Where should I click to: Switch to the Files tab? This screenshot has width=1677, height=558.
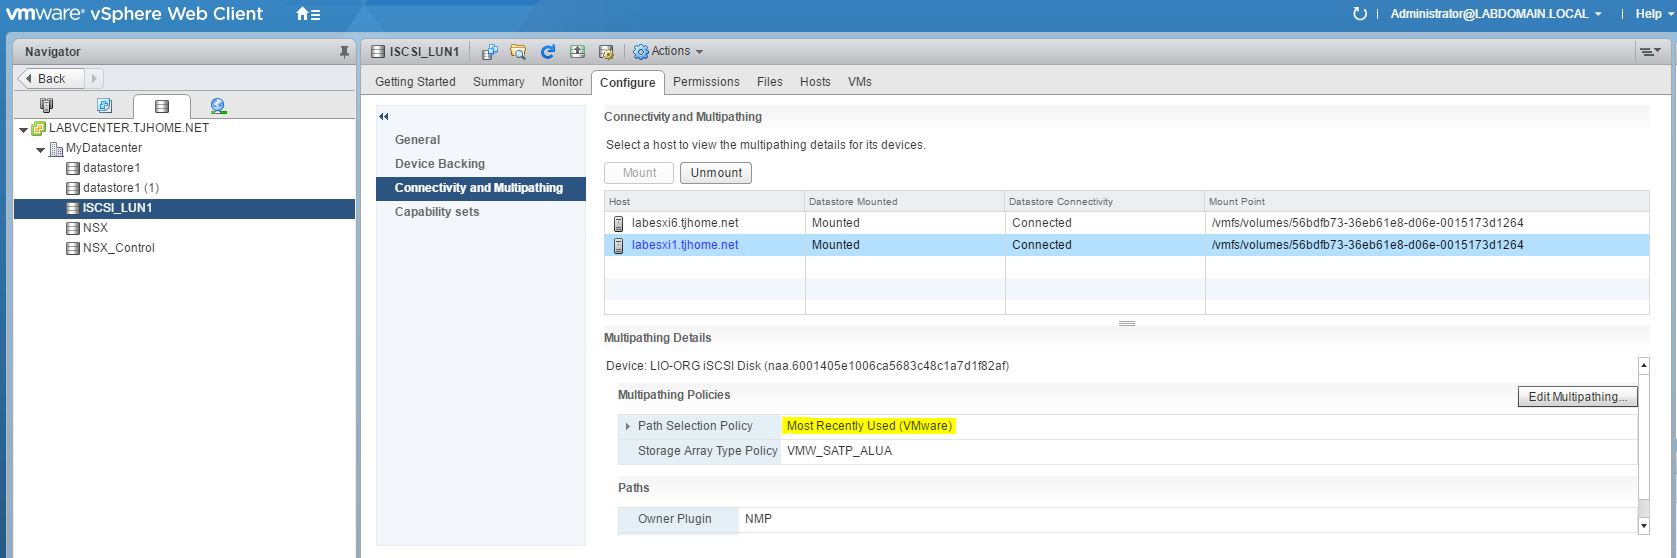[x=770, y=82]
